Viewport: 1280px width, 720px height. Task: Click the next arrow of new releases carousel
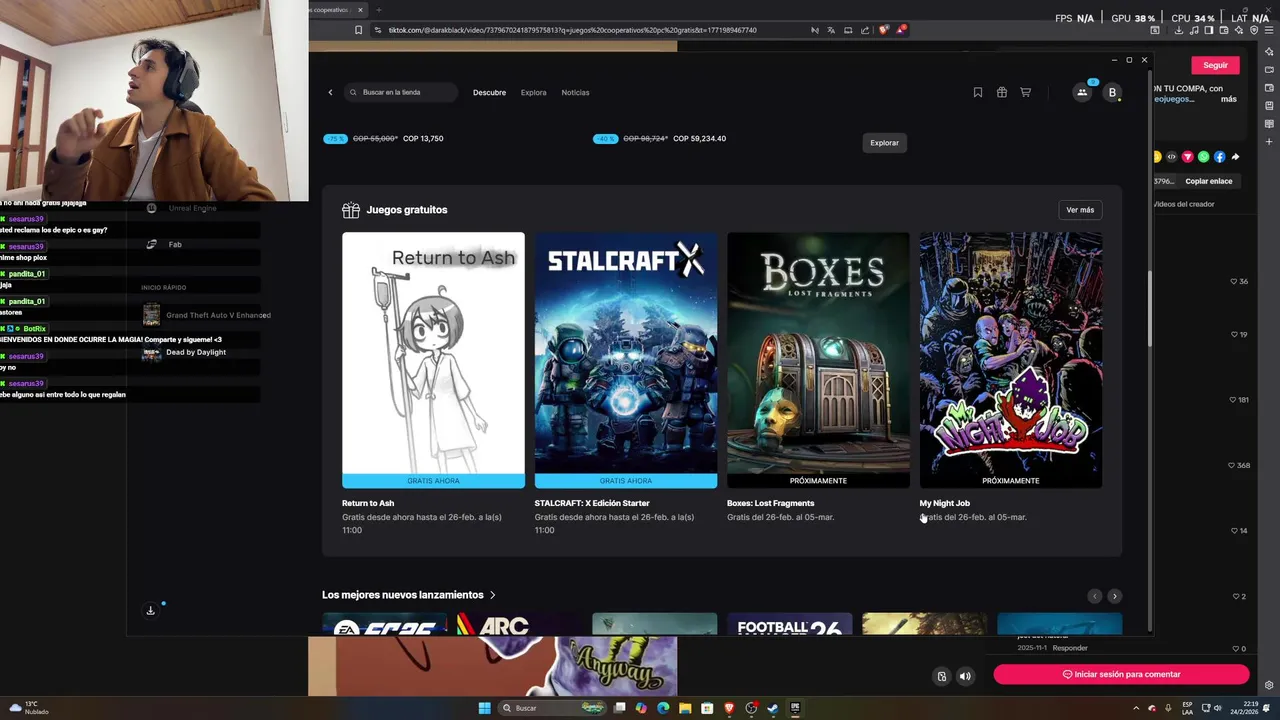click(1114, 596)
